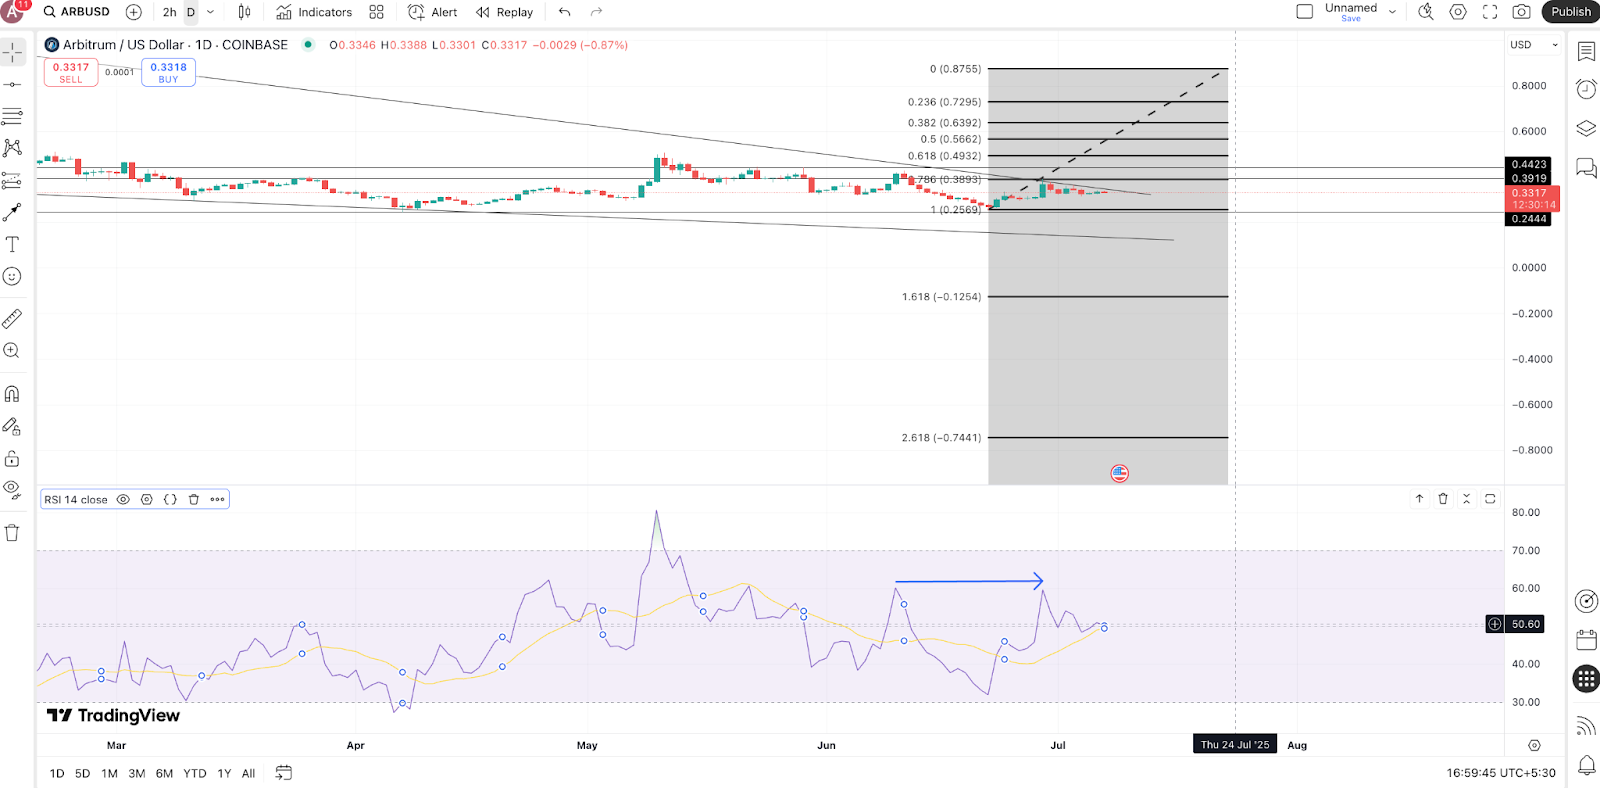The image size is (1600, 788).
Task: Undo the last chart action
Action: [x=565, y=12]
